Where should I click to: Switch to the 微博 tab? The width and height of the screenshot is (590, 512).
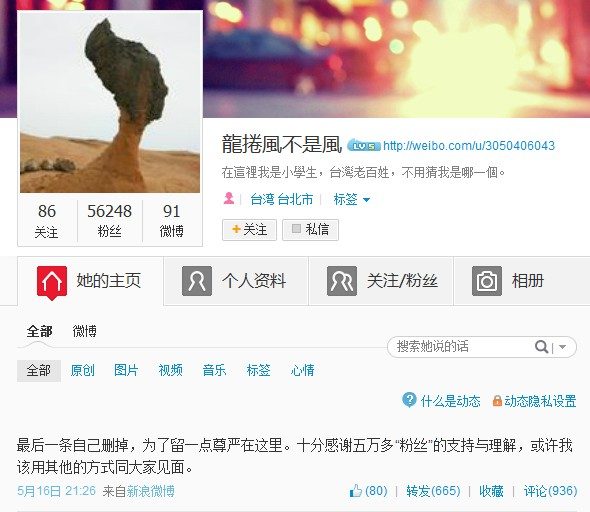pos(84,331)
